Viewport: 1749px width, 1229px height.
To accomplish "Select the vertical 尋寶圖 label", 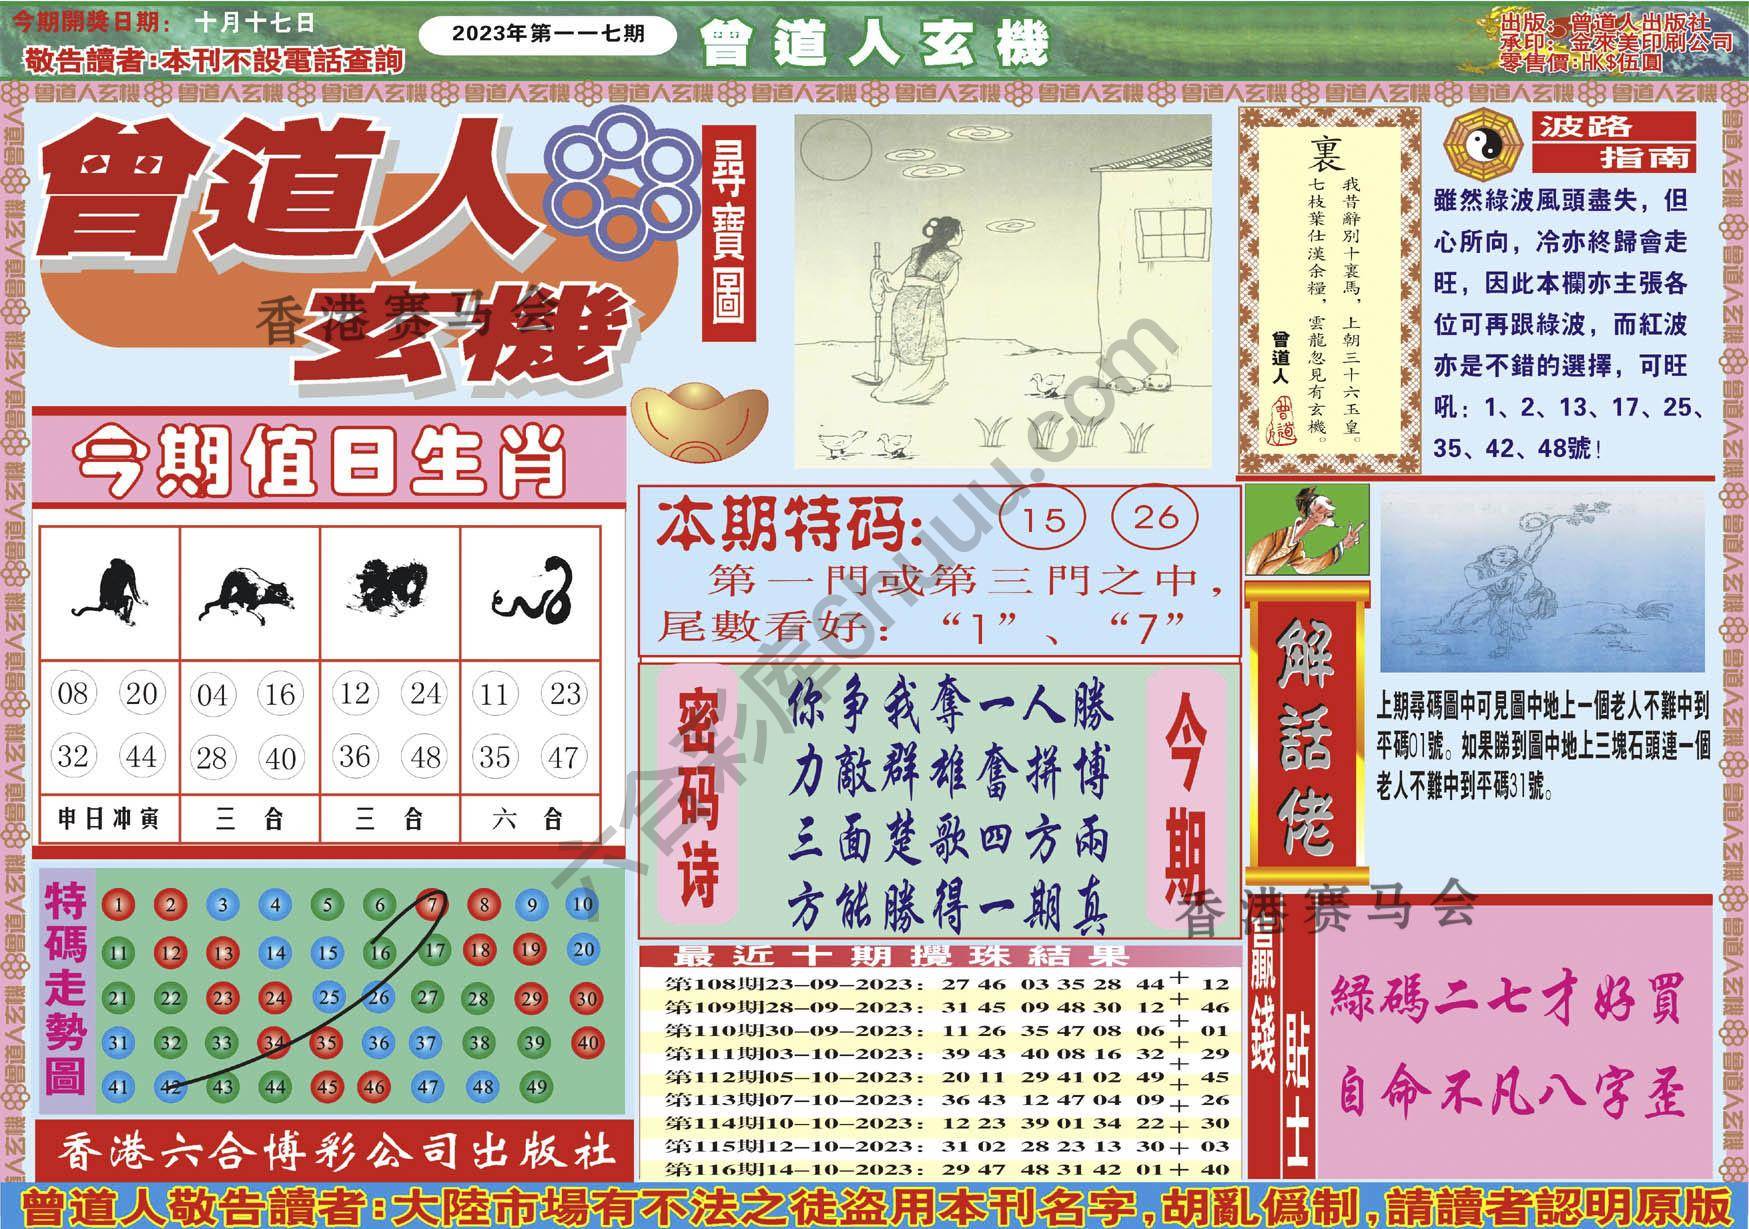I will 730,236.
